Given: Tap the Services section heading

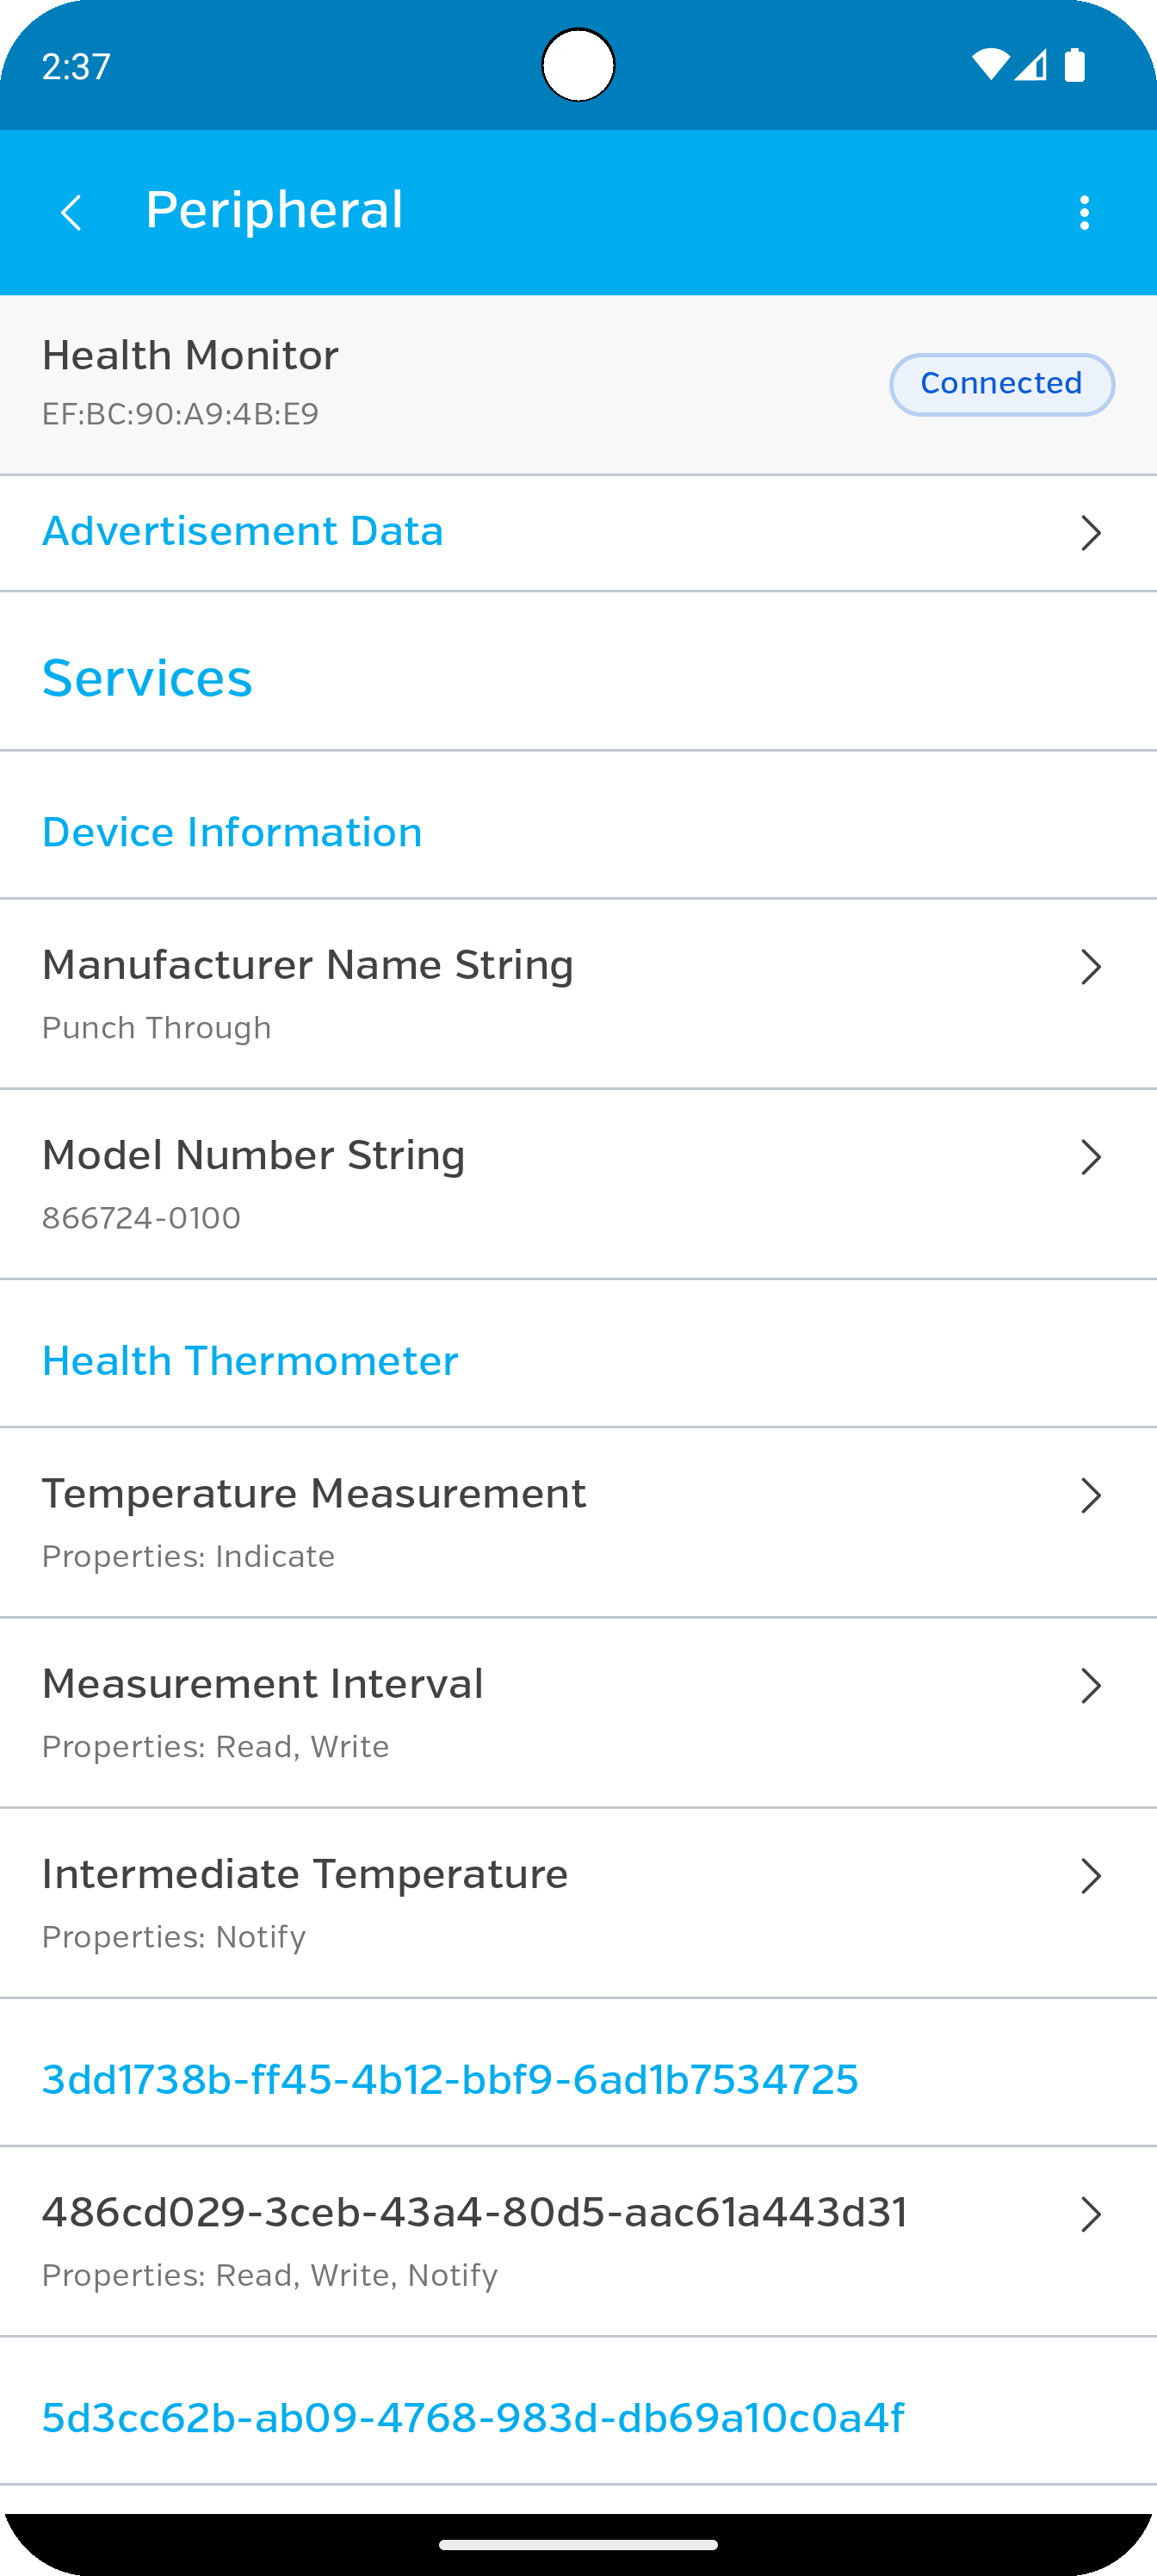Looking at the screenshot, I should [x=147, y=678].
